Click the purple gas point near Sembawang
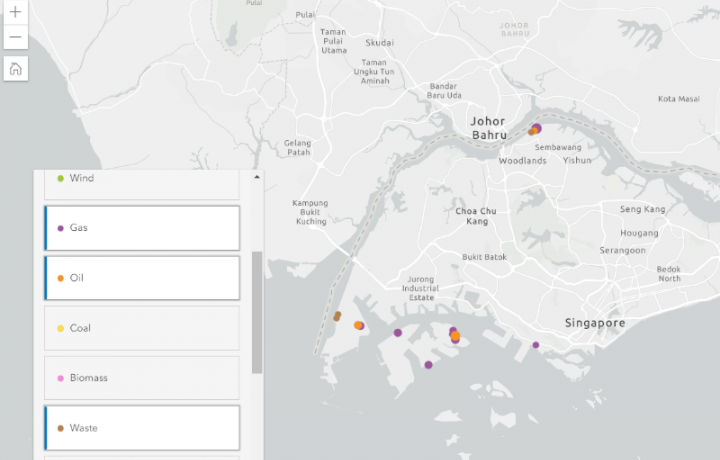Screen dimensions: 720x460 [x=537, y=128]
